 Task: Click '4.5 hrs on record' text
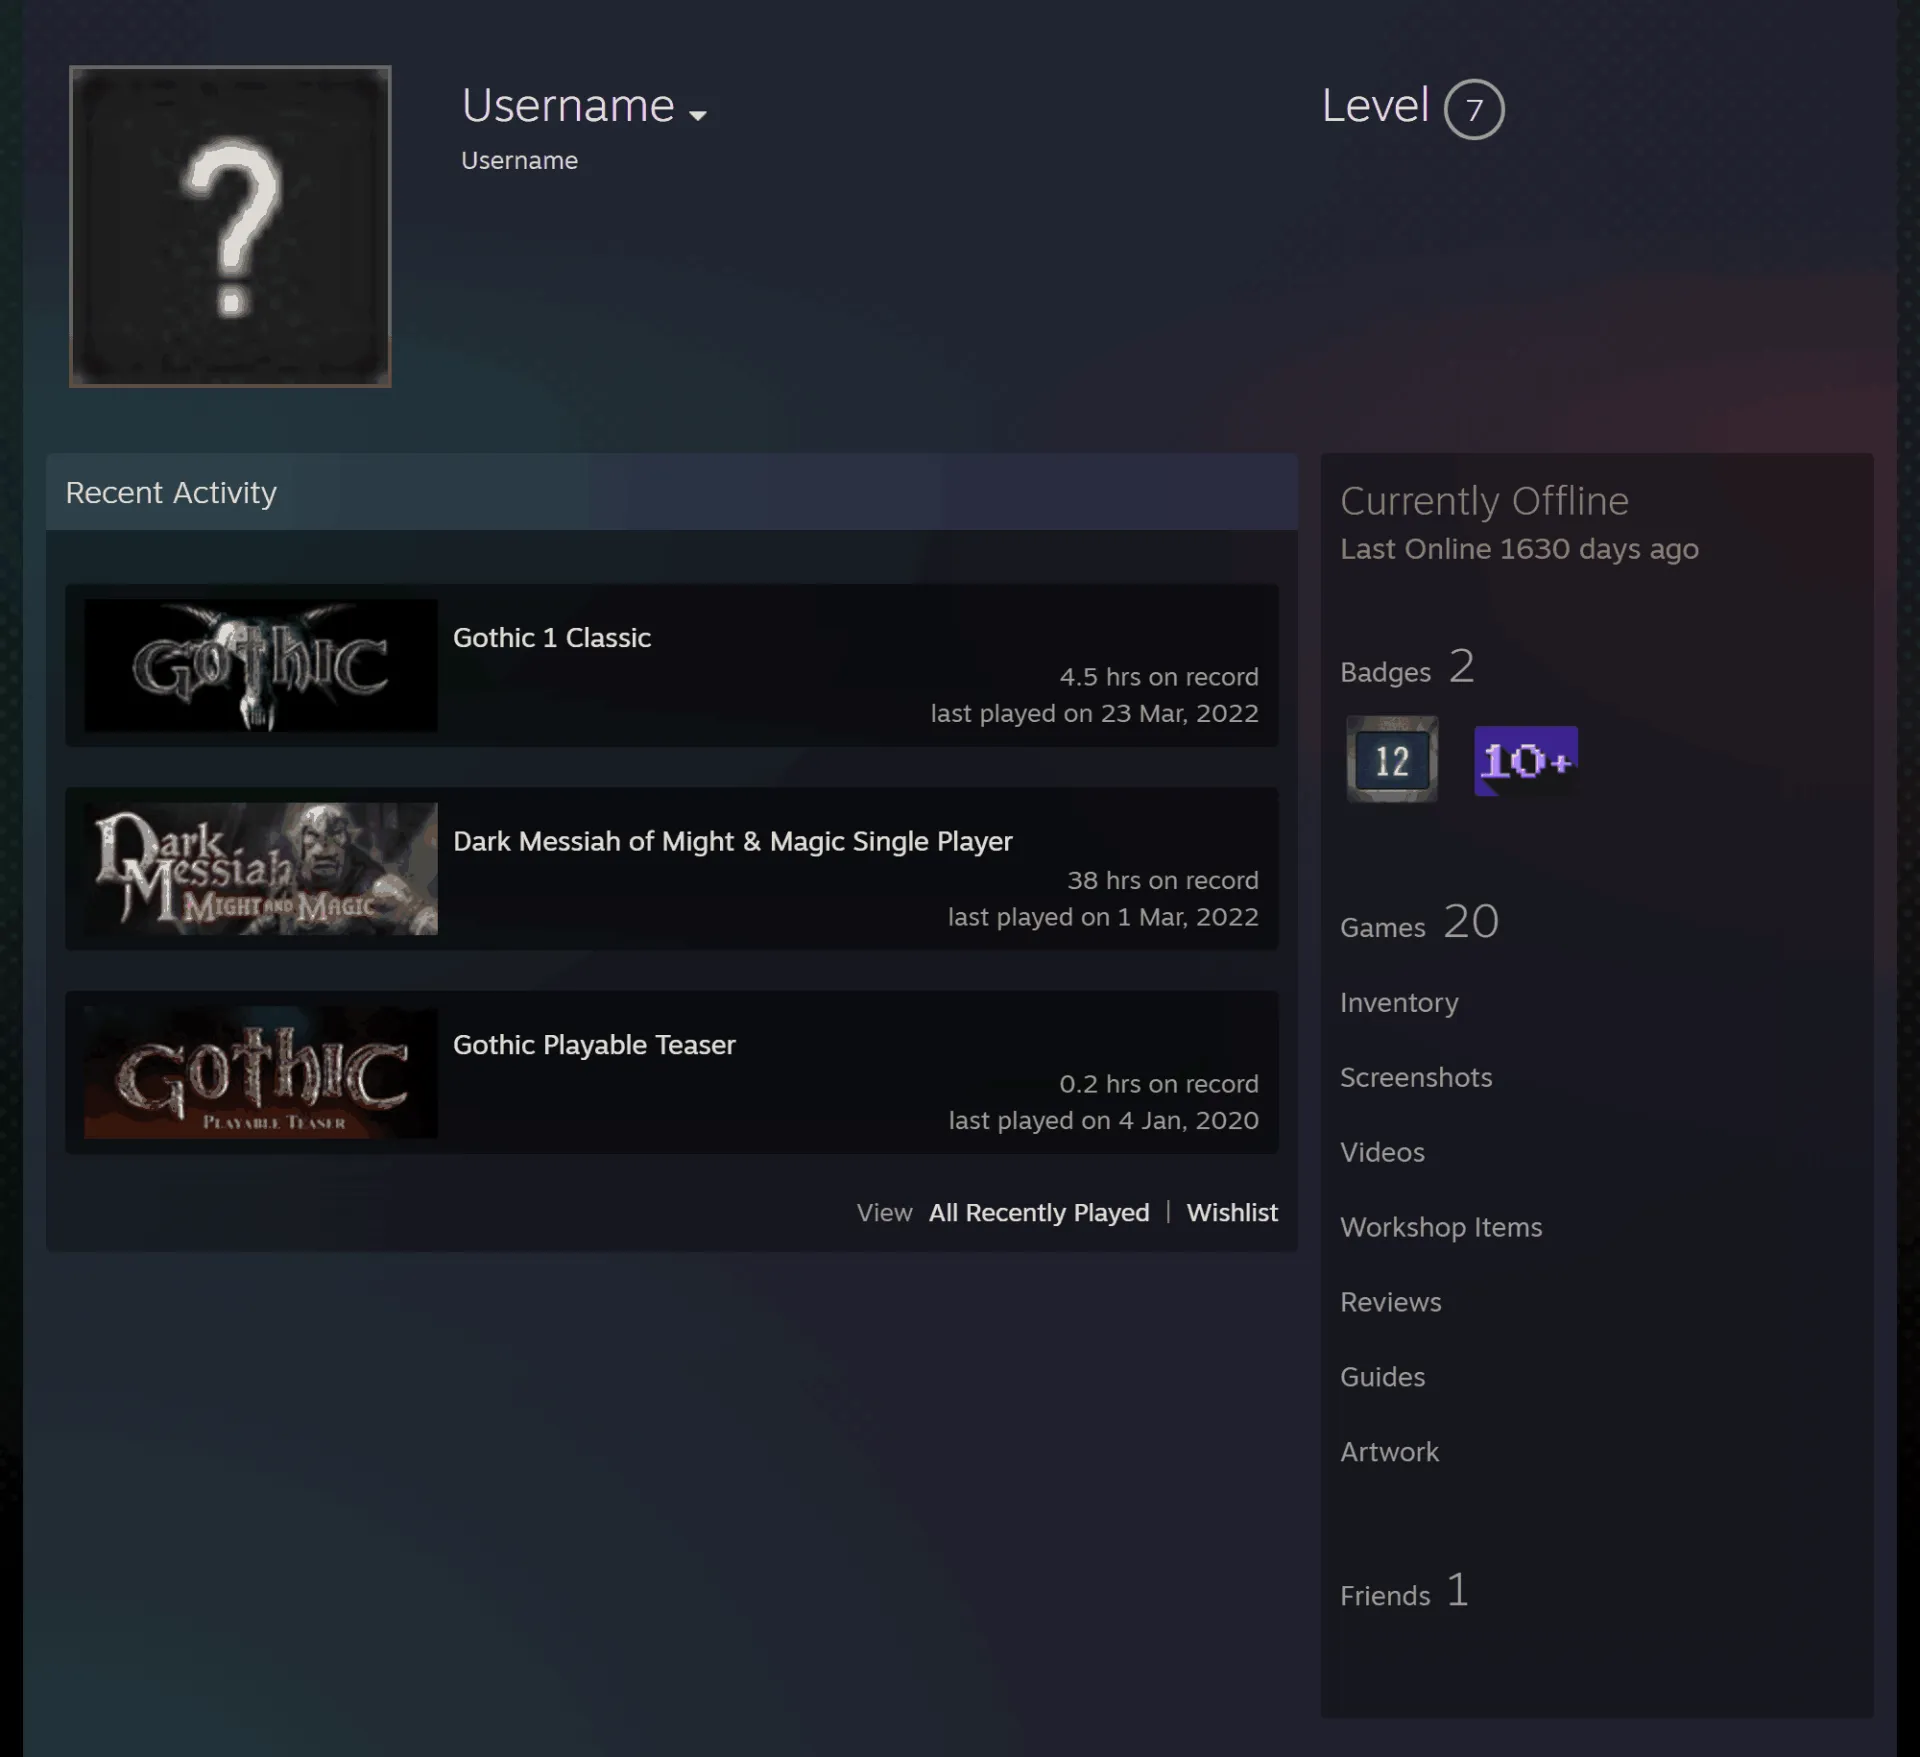(x=1159, y=677)
